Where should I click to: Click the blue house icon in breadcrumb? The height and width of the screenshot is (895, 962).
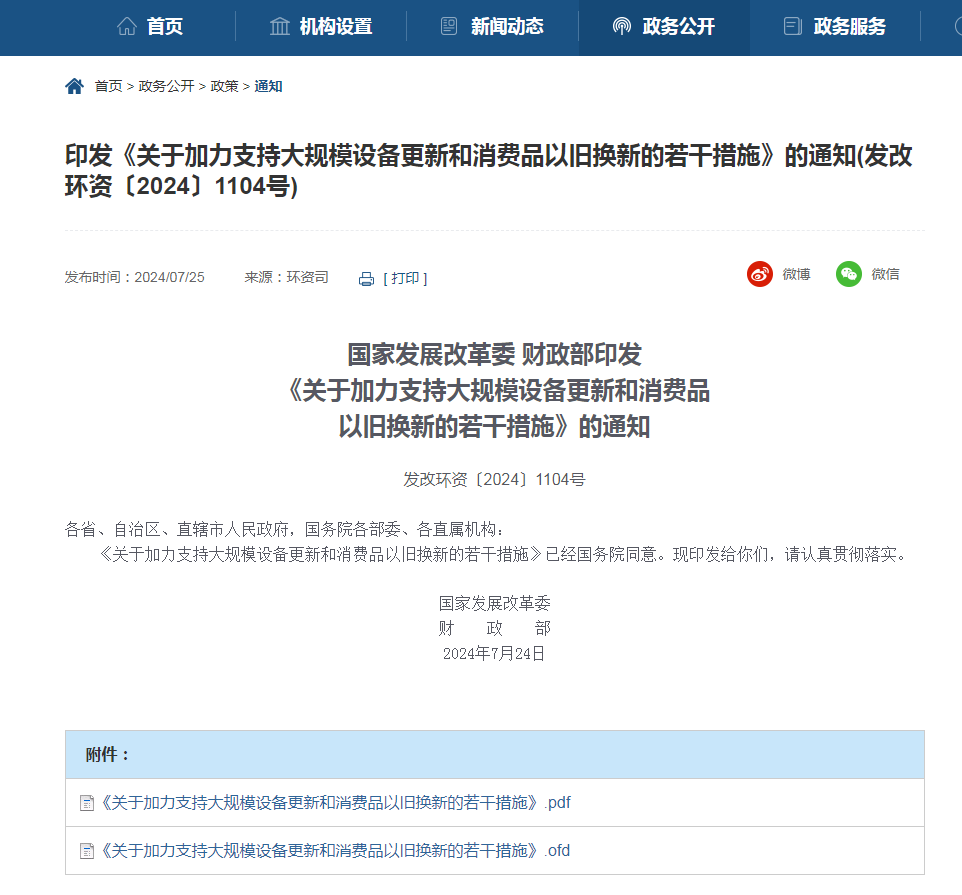[74, 86]
